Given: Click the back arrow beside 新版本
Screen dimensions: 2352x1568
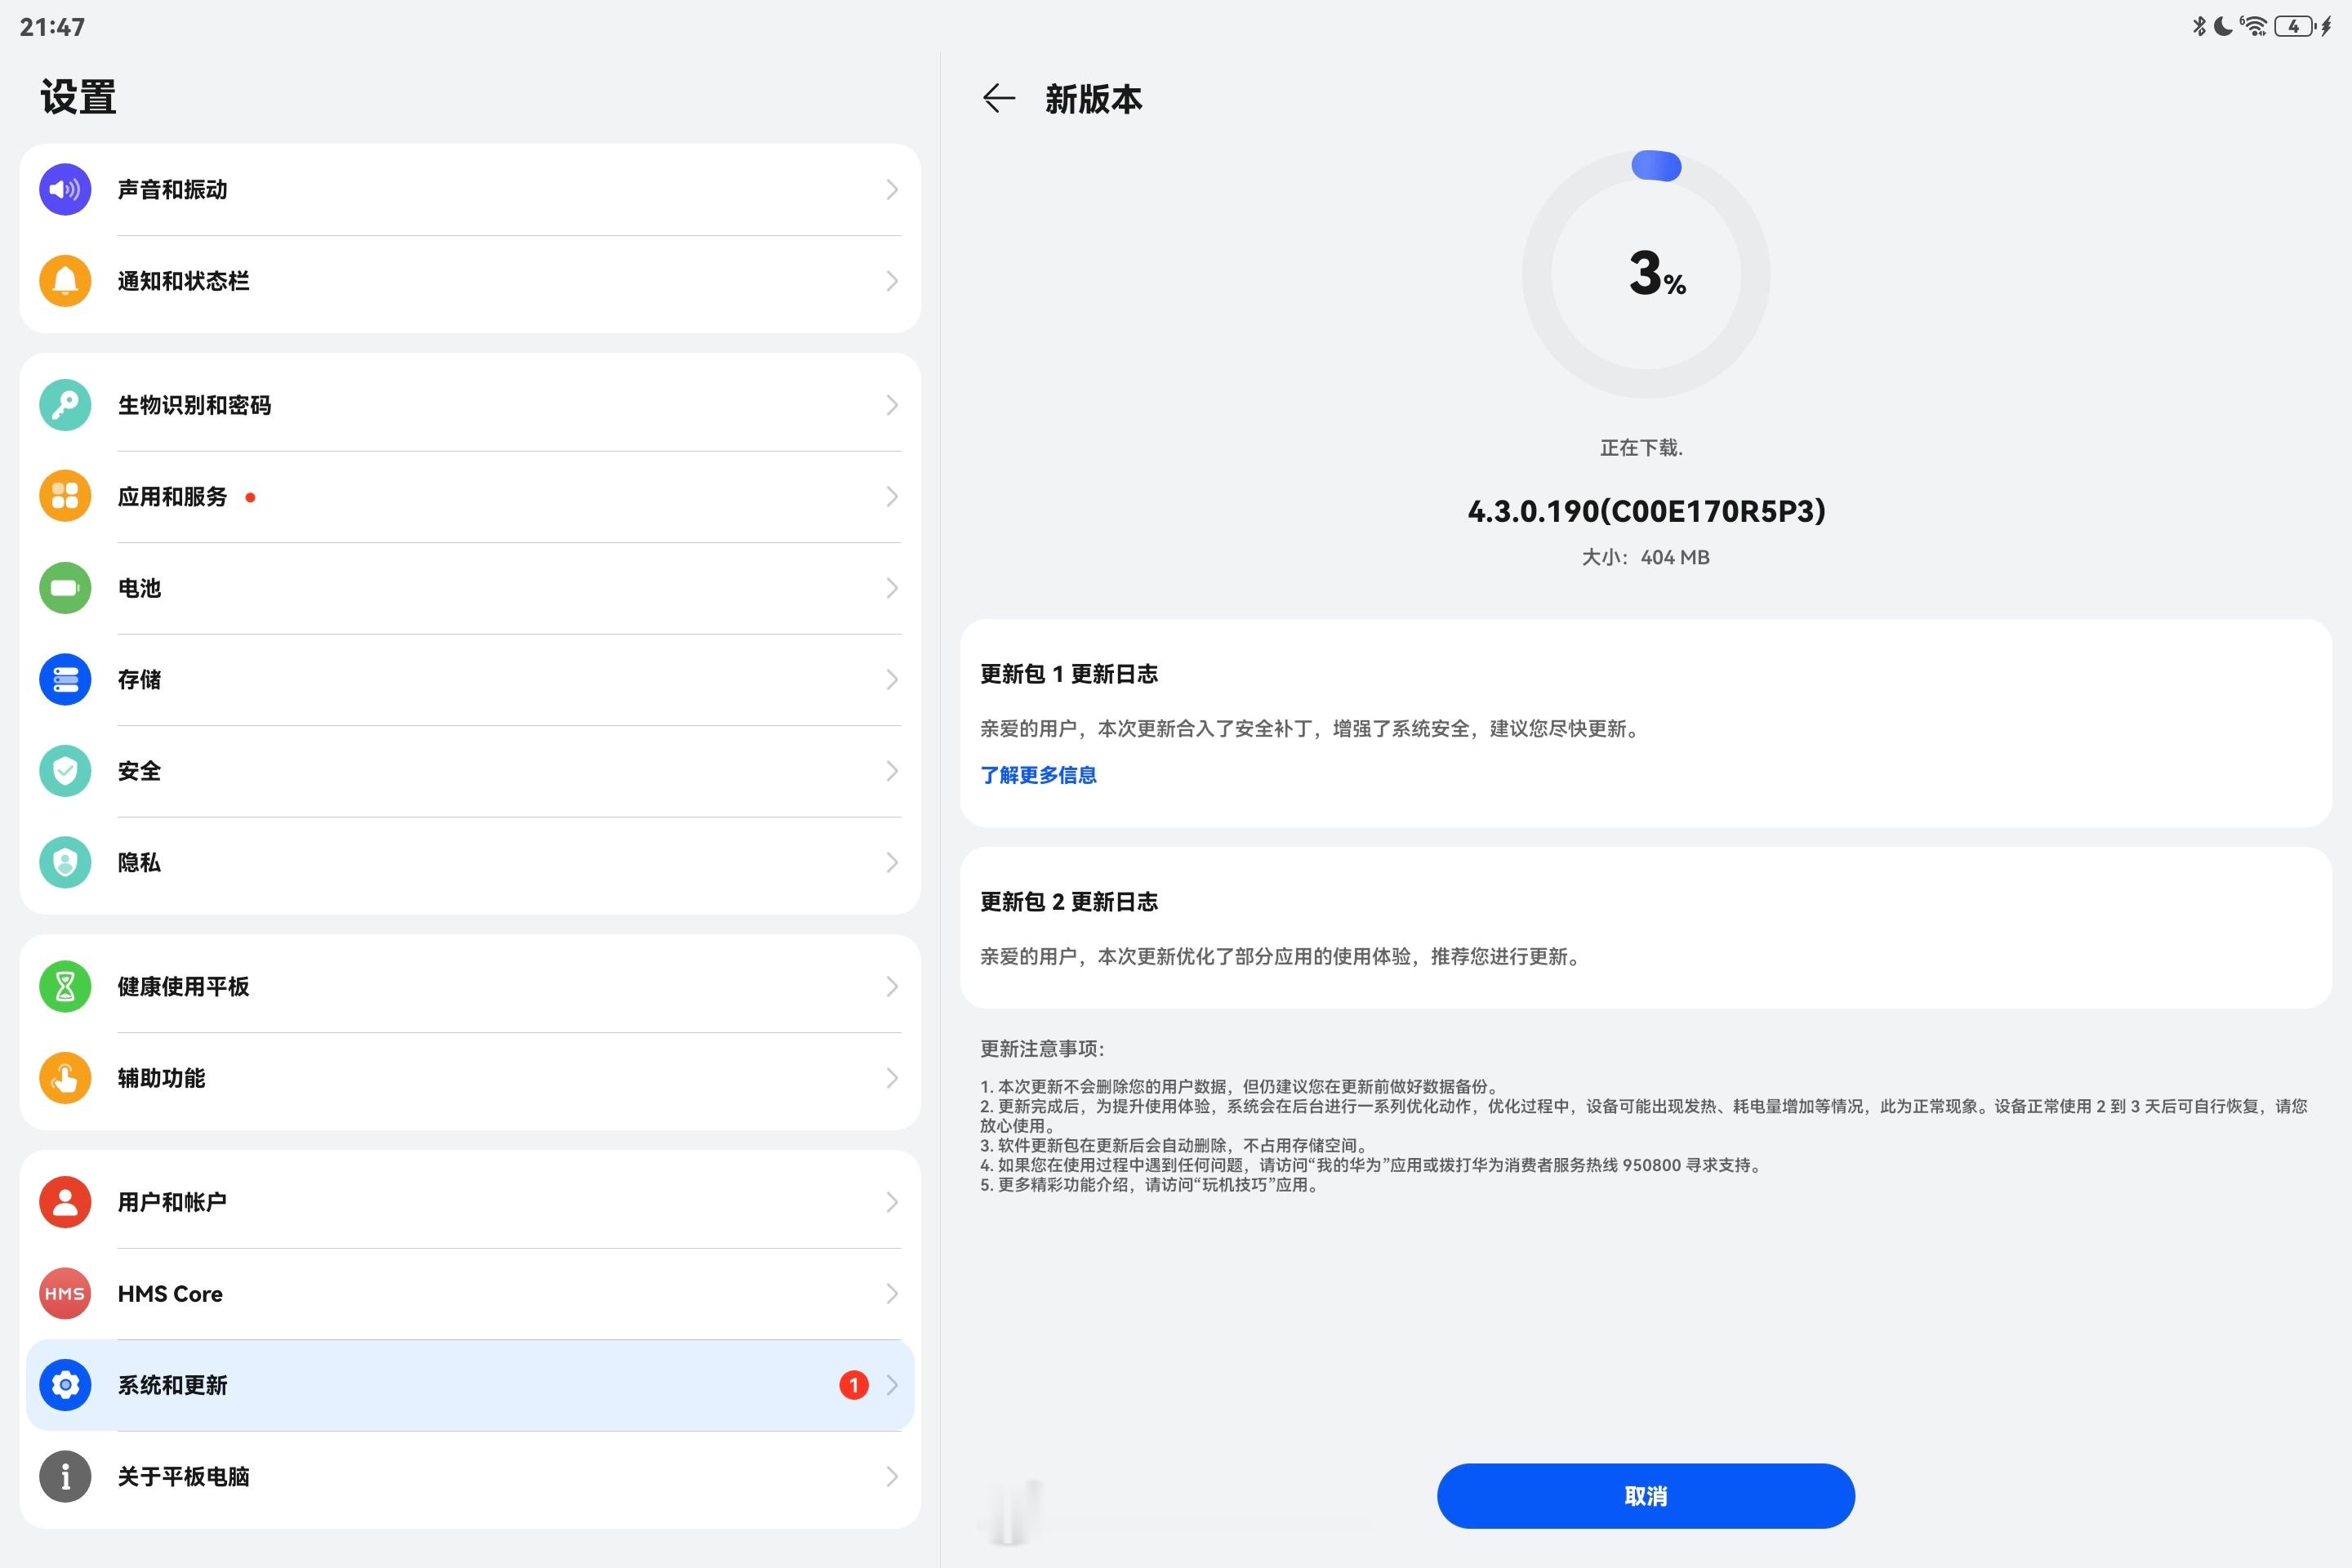Looking at the screenshot, I should coord(998,98).
